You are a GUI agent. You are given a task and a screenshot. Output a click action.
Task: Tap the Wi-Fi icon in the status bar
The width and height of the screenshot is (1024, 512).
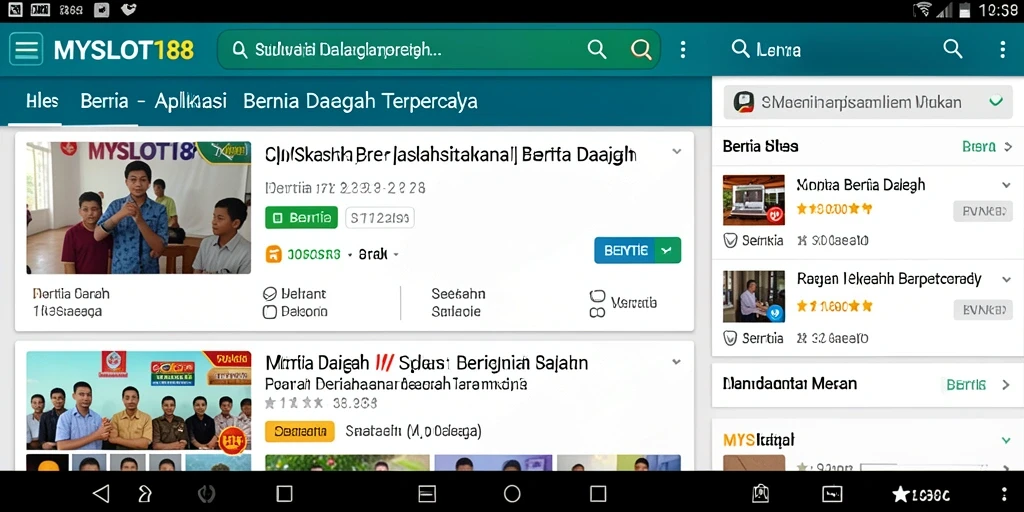tap(923, 10)
